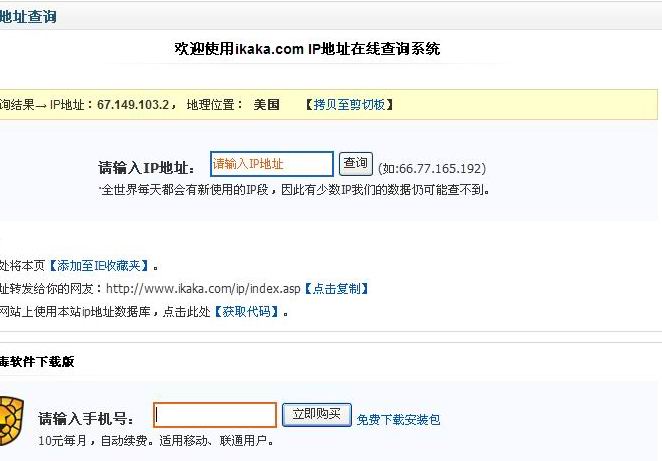
Task: Click the 美国 location result text
Action: pyautogui.click(x=266, y=104)
